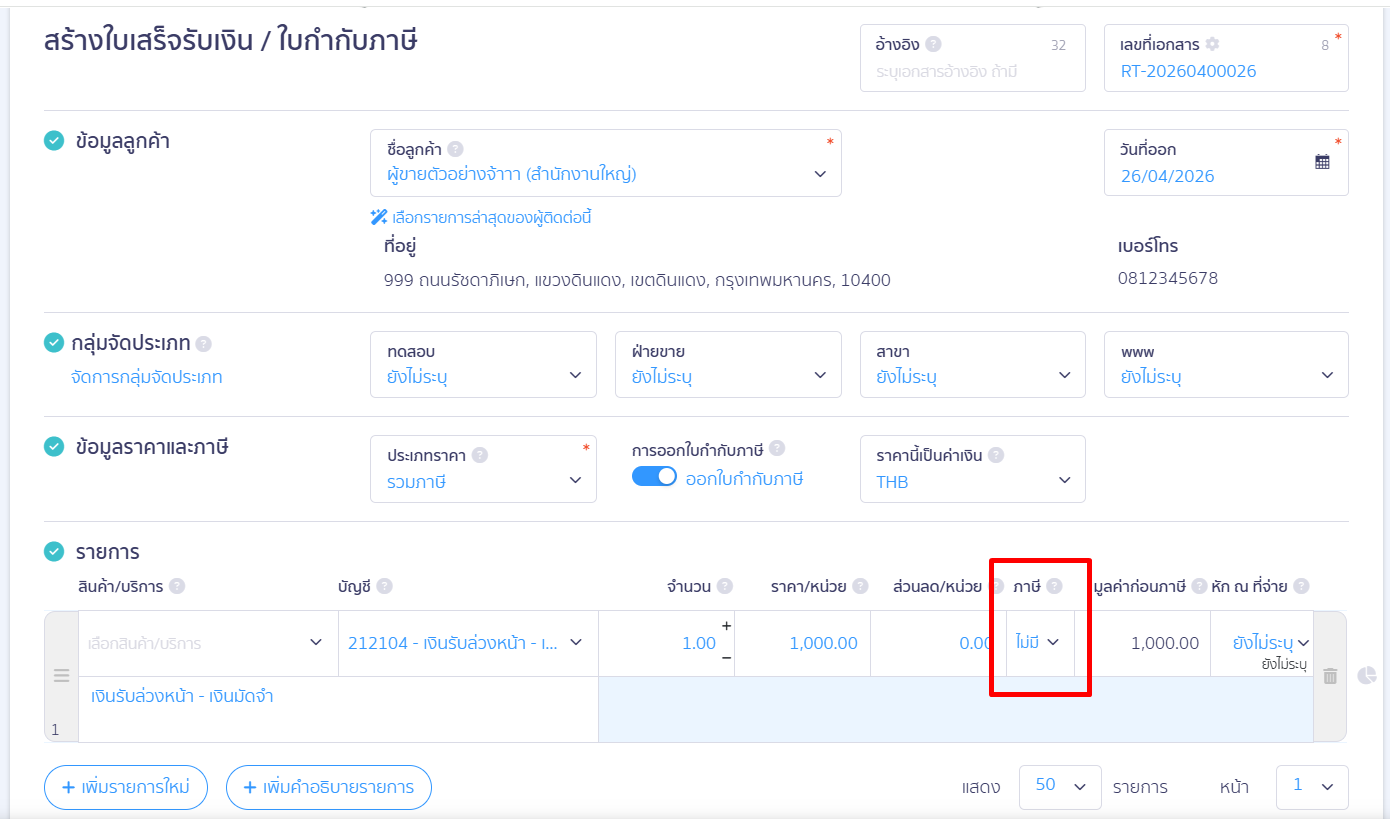Screen dimensions: 1390x821
Task: Click help icon beside สินค้า/บริการ column
Action: (x=177, y=587)
